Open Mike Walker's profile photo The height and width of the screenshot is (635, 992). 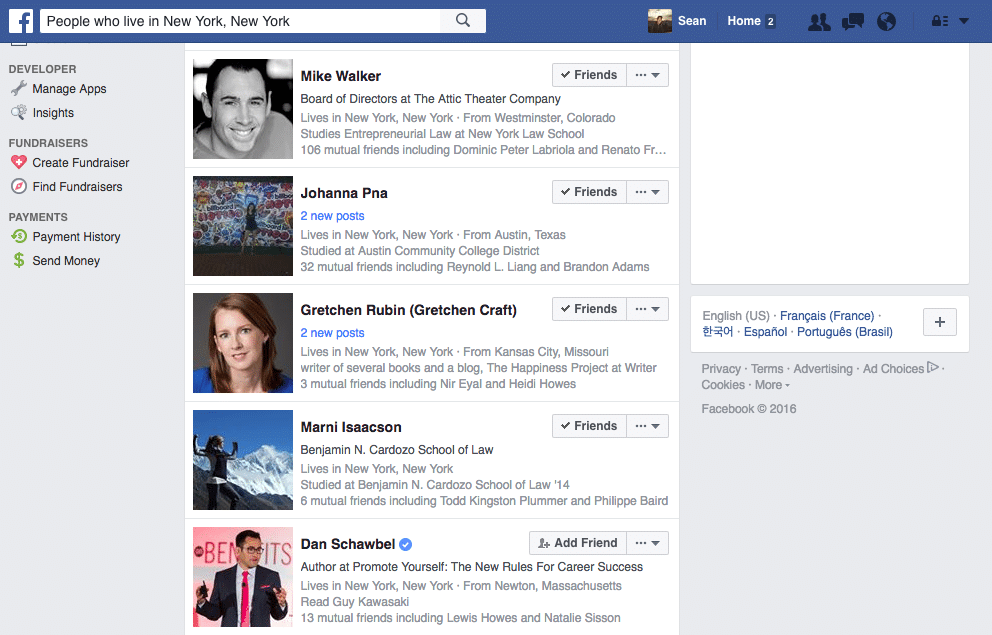243,109
